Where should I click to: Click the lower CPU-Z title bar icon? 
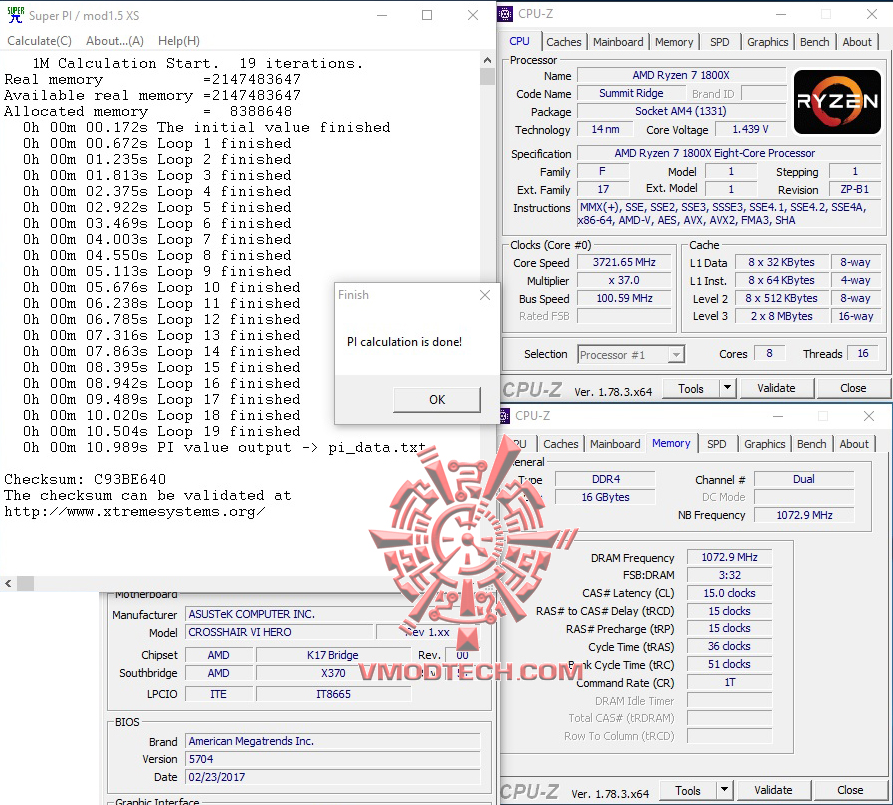point(503,415)
